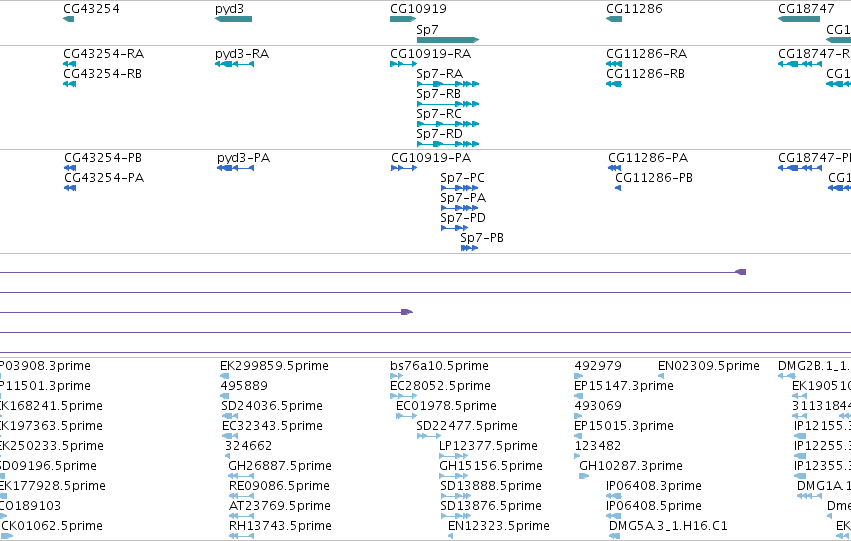The height and width of the screenshot is (541, 851).
Task: Select transcript CG43254-RA
Action: (x=69, y=65)
